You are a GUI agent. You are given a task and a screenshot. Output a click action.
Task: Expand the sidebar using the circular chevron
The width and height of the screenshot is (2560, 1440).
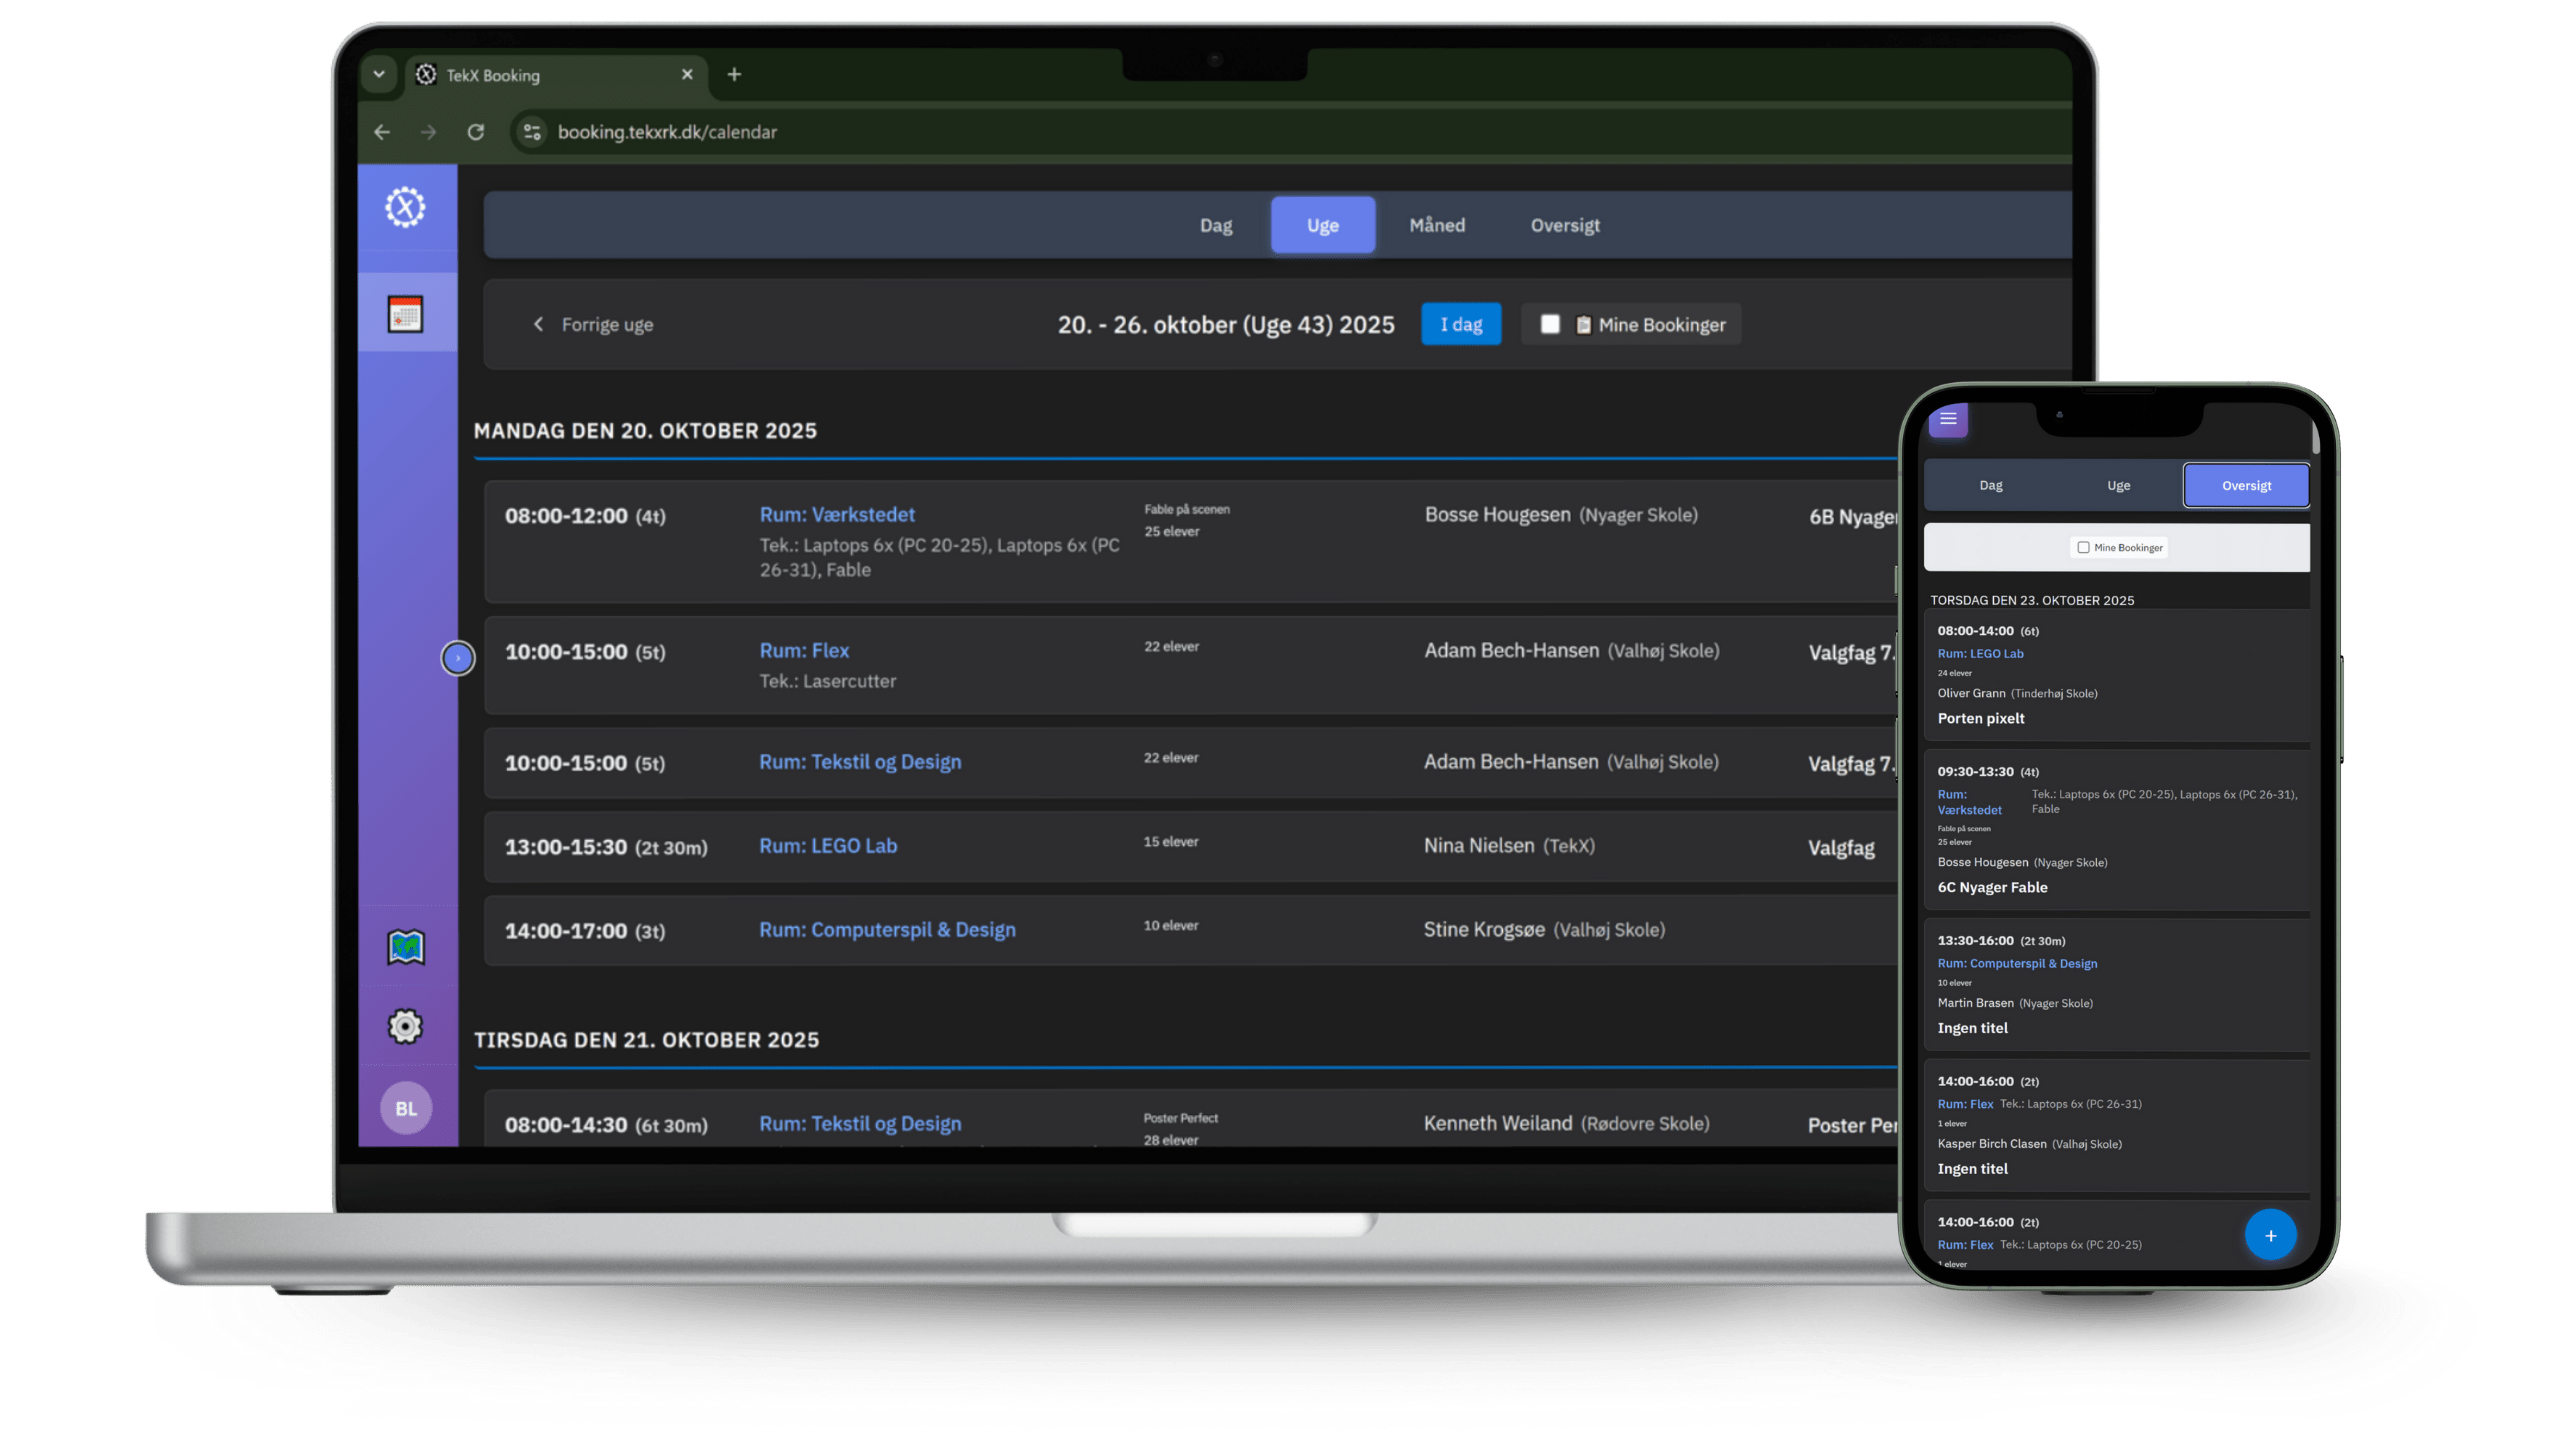[x=458, y=657]
